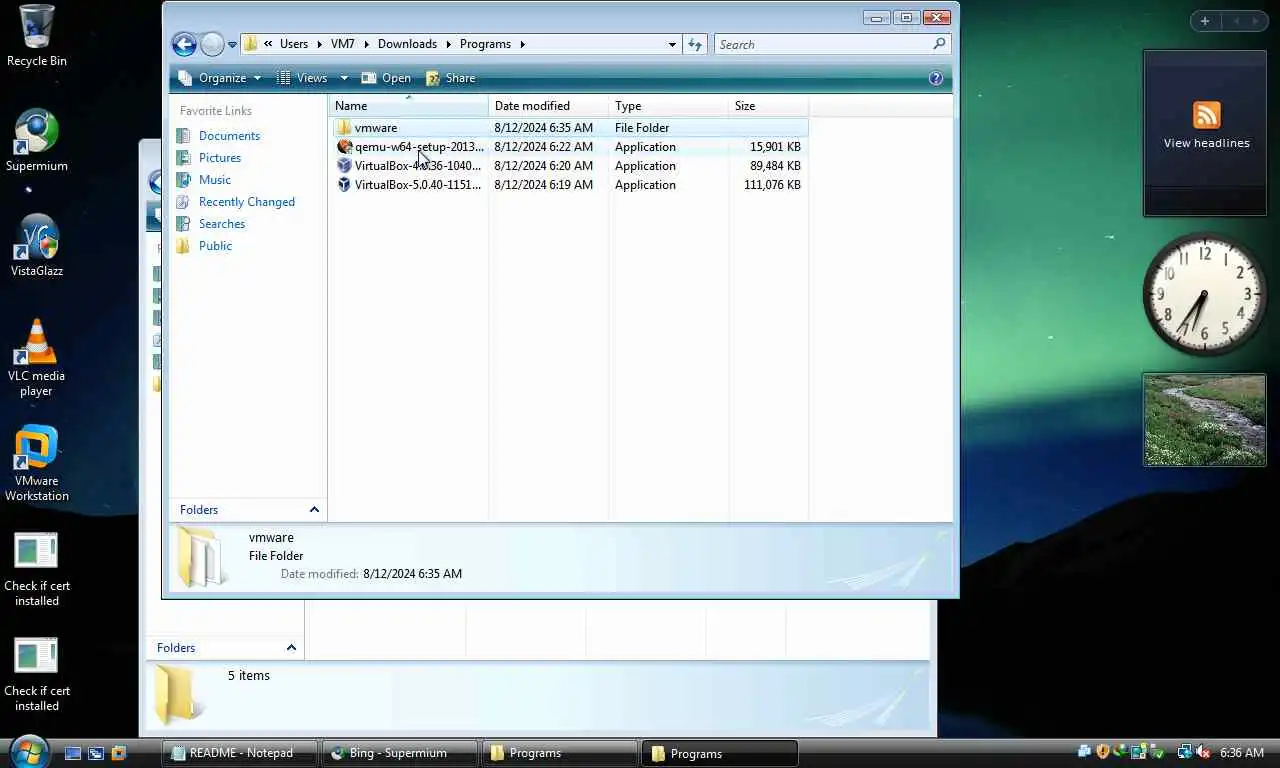The height and width of the screenshot is (768, 1280).
Task: Click the Downloads breadcrumb segment
Action: coord(407,44)
